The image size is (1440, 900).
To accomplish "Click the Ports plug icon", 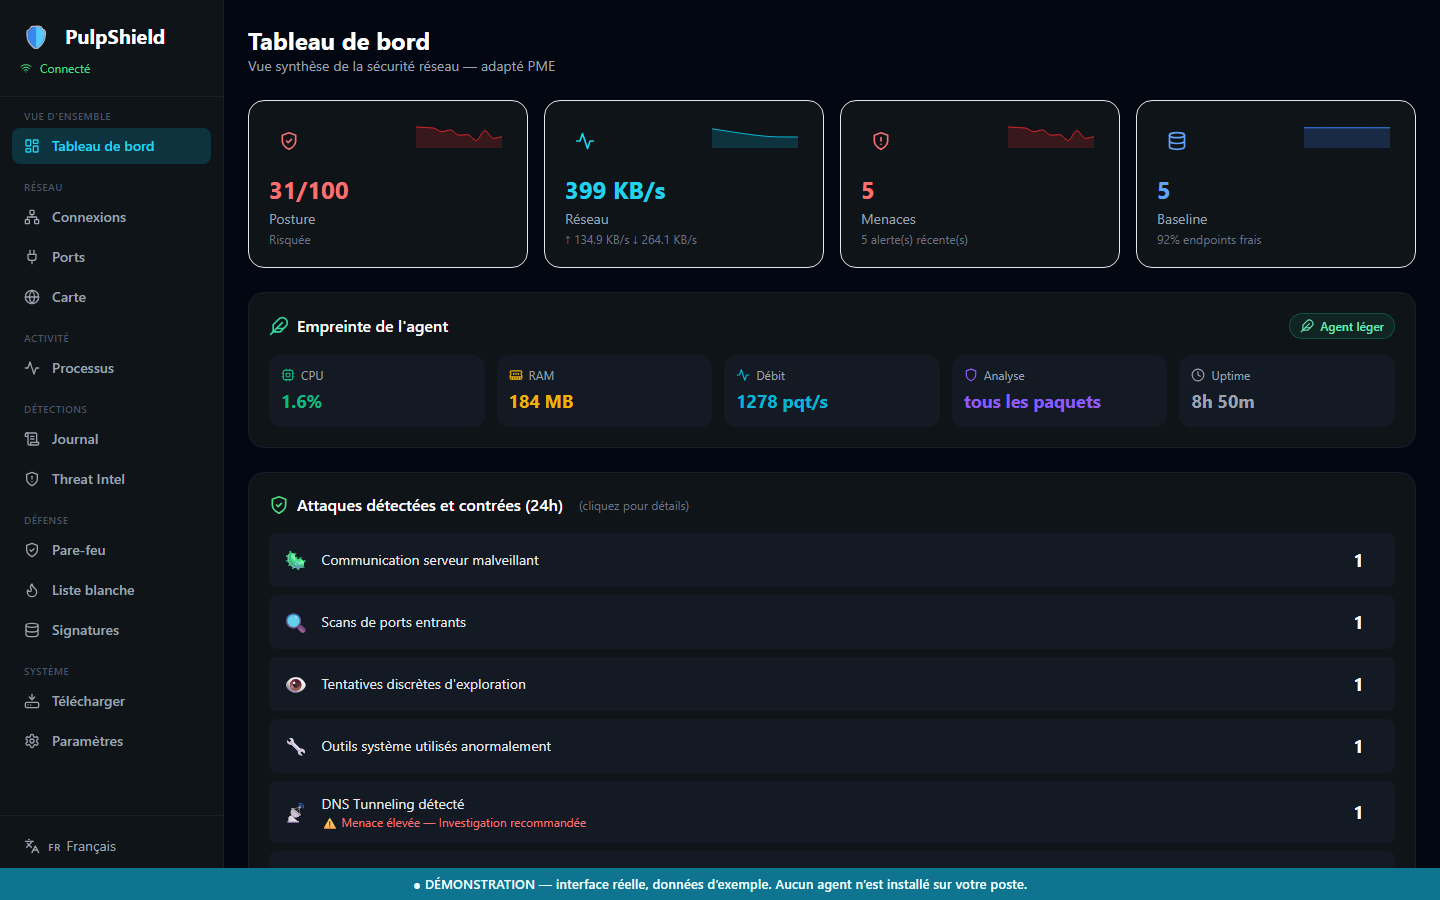I will click(32, 257).
